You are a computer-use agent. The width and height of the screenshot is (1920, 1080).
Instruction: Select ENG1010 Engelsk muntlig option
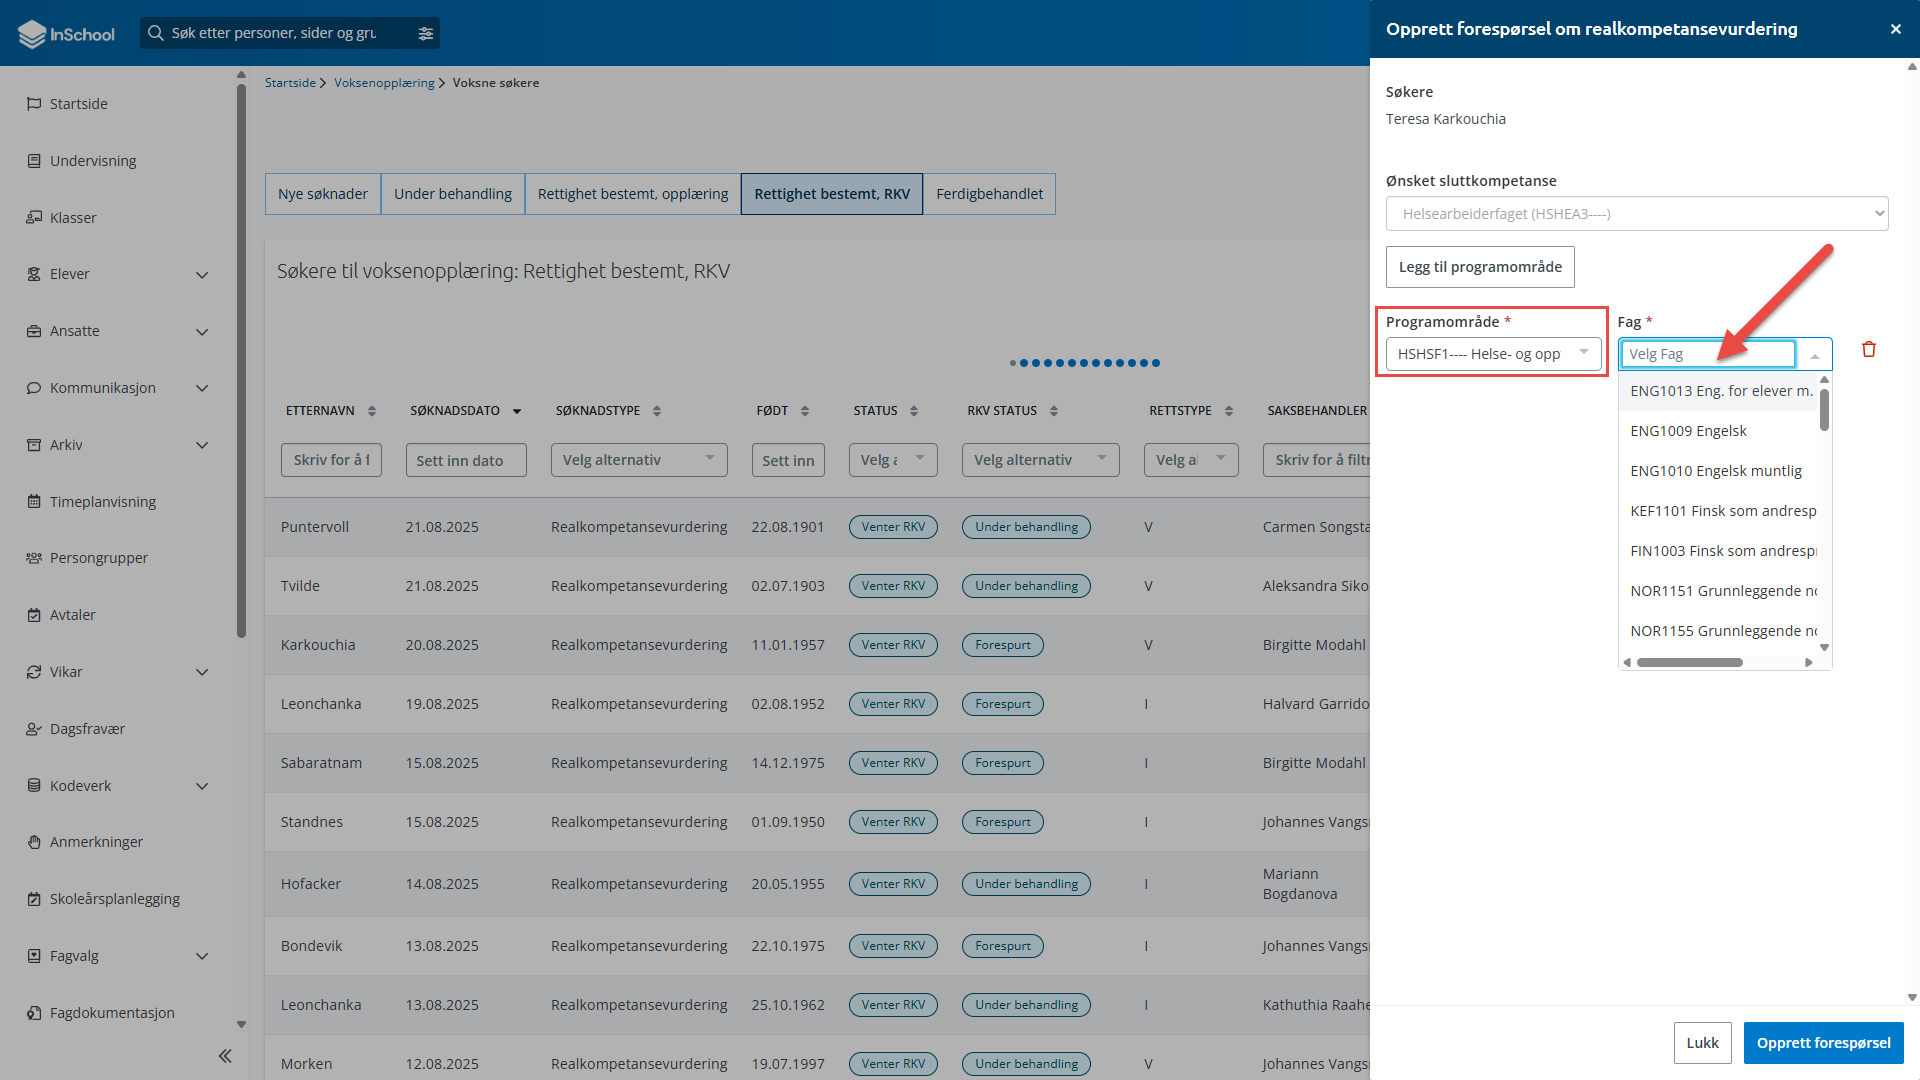pos(1718,471)
